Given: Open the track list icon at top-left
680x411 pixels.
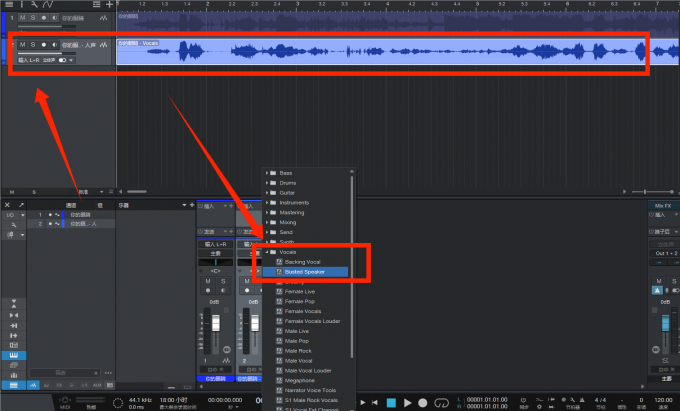Looking at the screenshot, I should click(9, 4).
